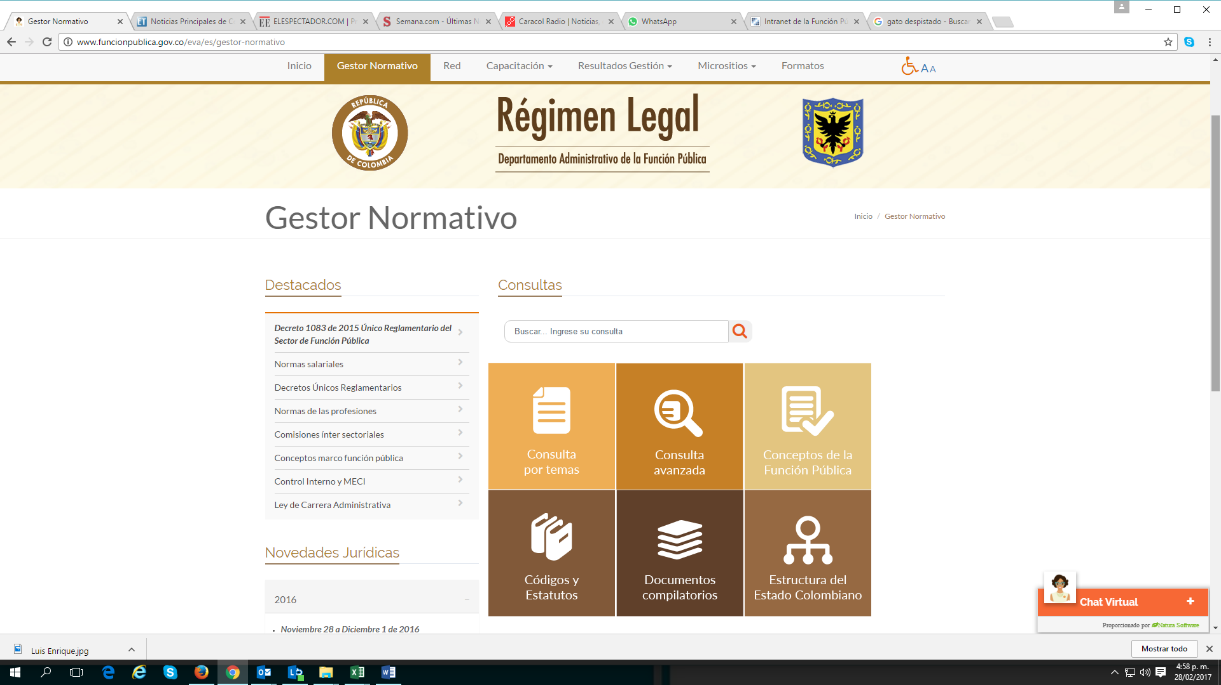The image size is (1221, 685).
Task: Open the Consulta avanzada magnifier tile
Action: (680, 426)
